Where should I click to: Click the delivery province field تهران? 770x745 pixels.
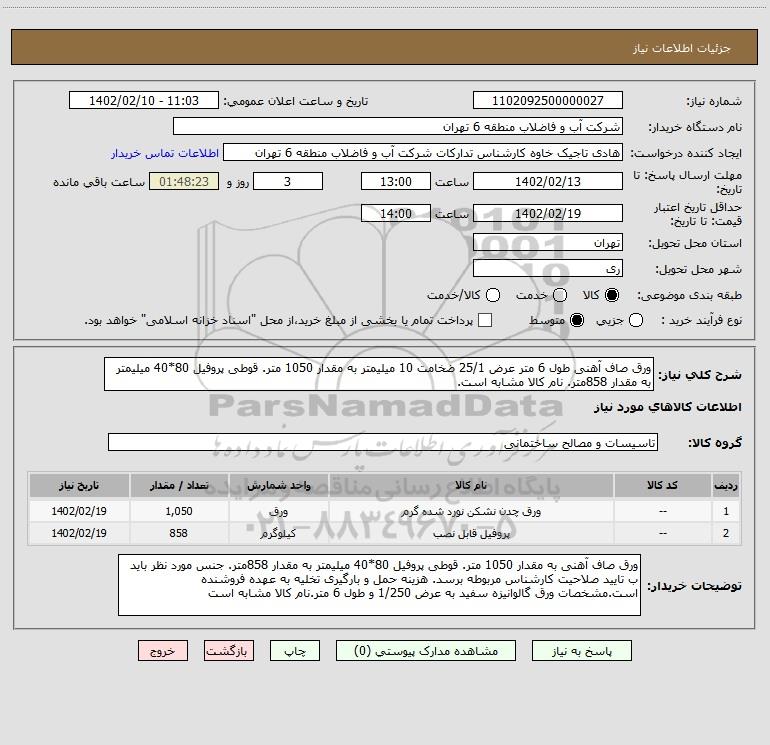coord(548,242)
